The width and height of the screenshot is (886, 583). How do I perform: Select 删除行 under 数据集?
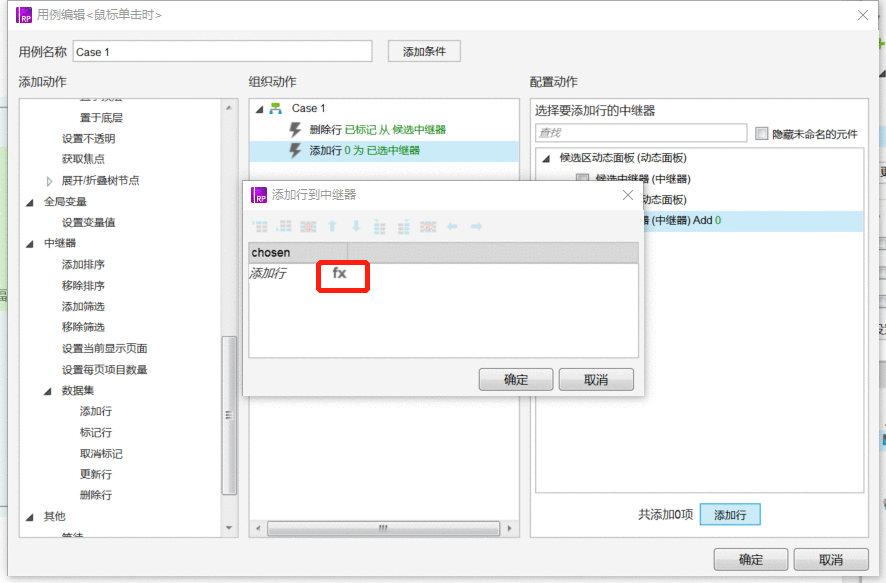coord(95,495)
